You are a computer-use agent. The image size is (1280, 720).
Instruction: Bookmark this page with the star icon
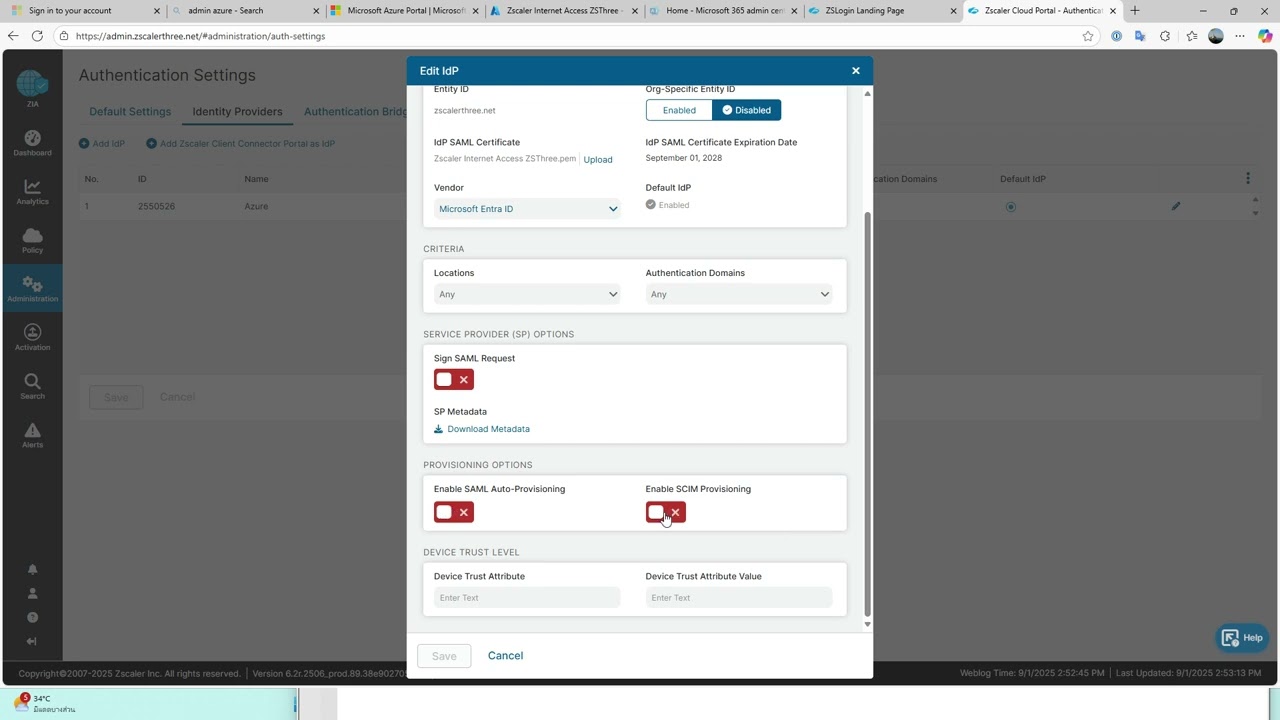(x=1088, y=36)
